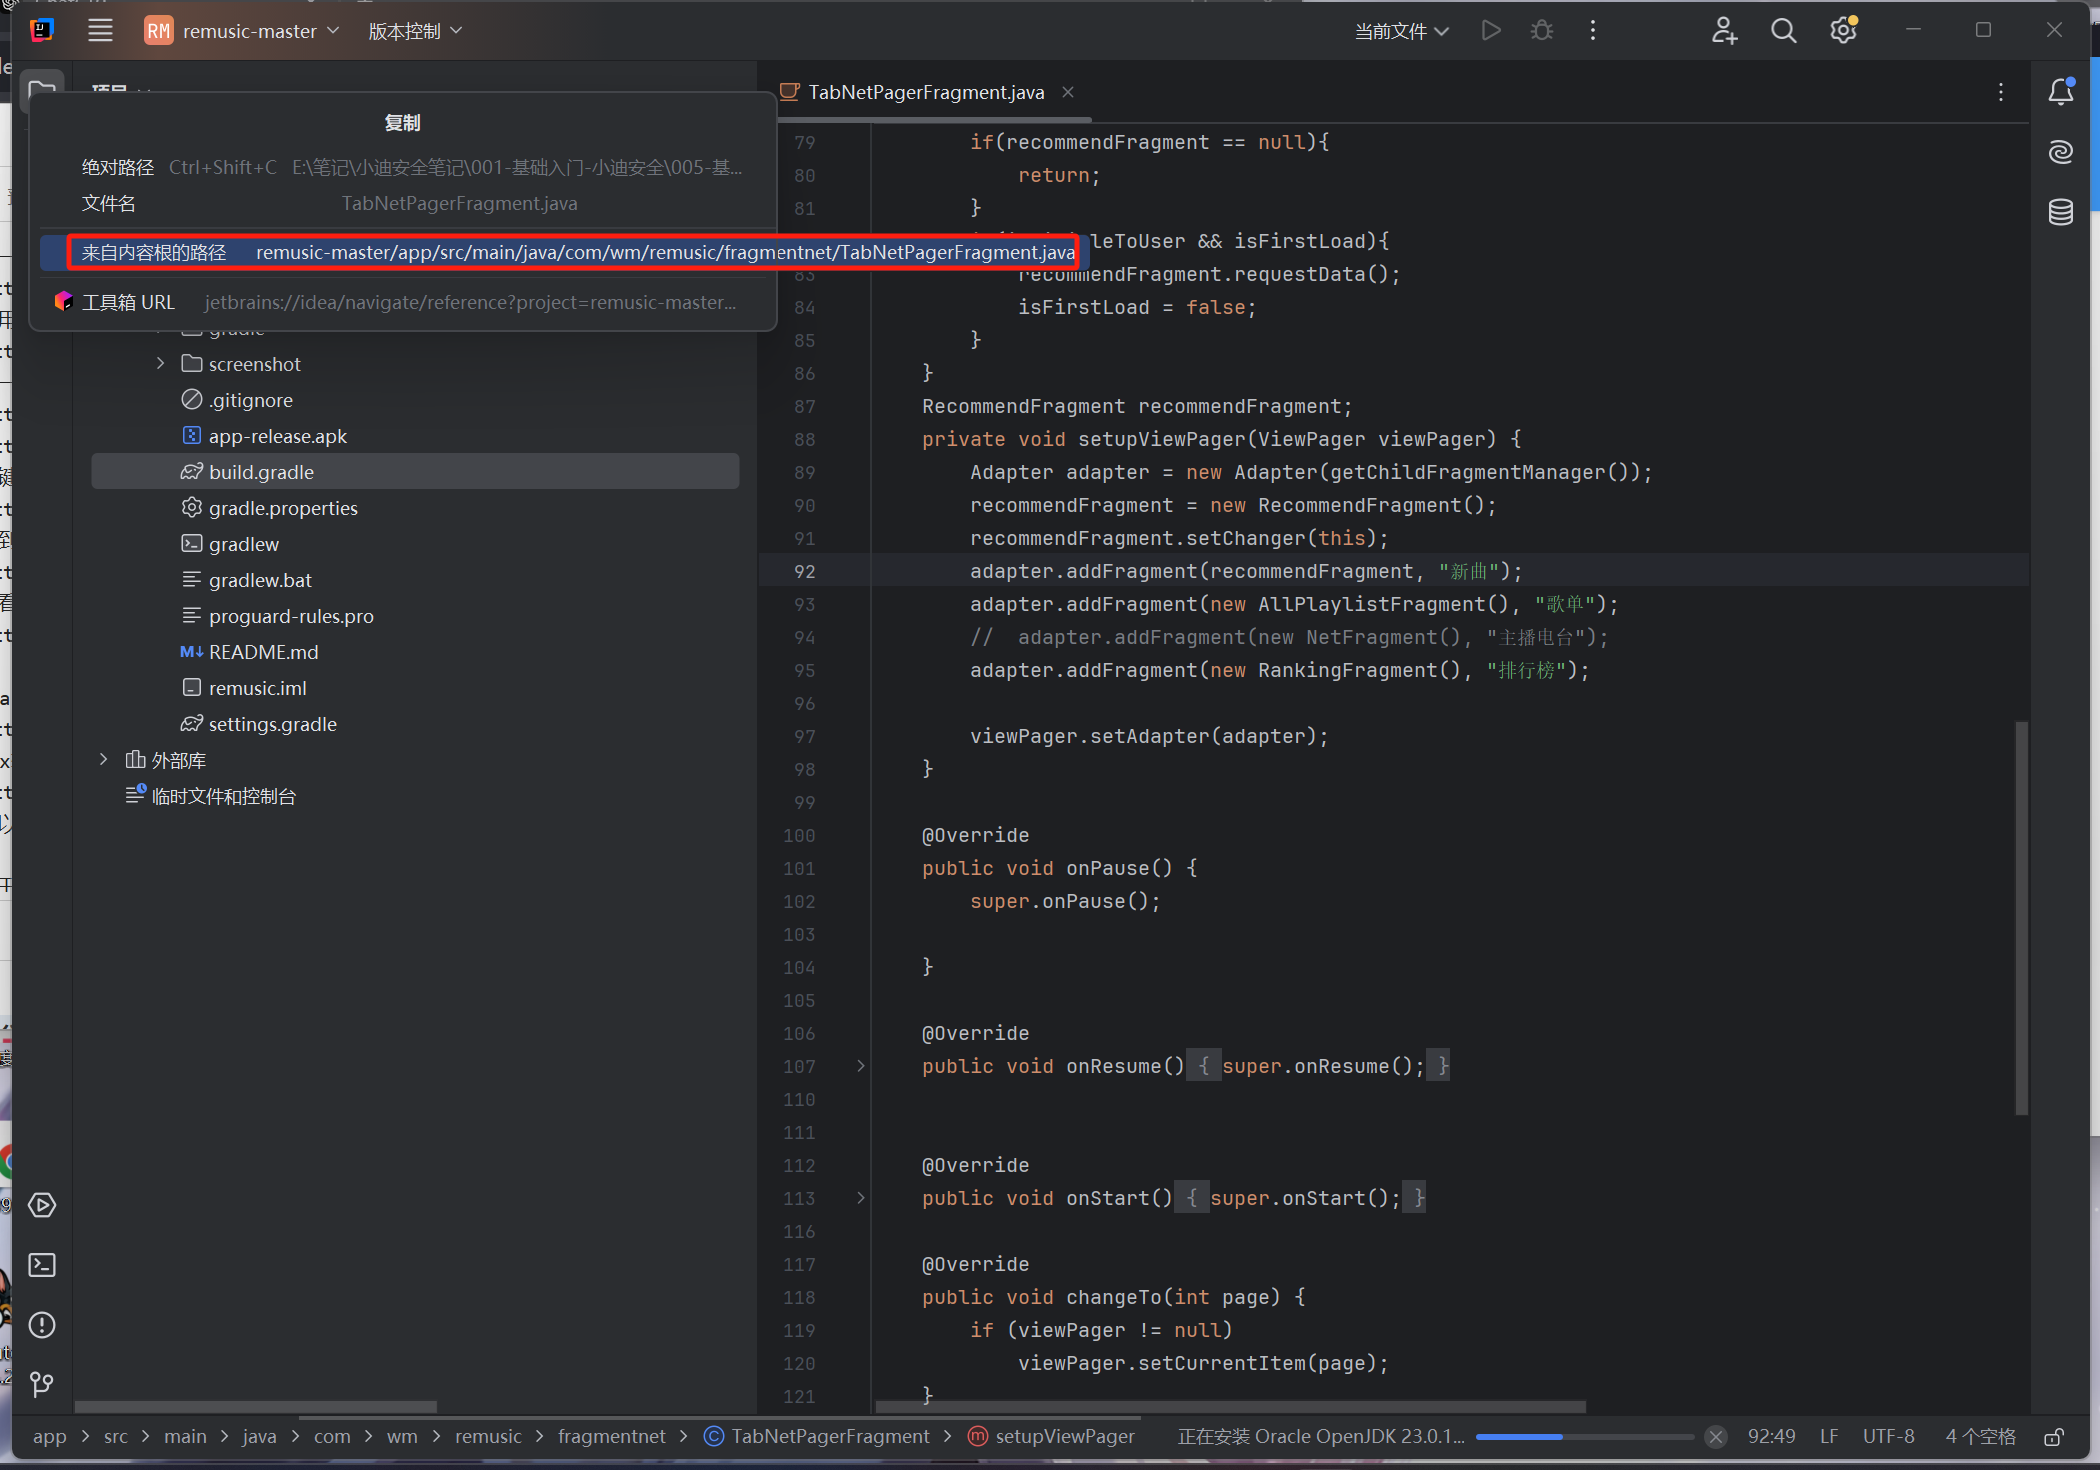The width and height of the screenshot is (2100, 1470).
Task: Open the Services tool window icon
Action: coord(42,1205)
